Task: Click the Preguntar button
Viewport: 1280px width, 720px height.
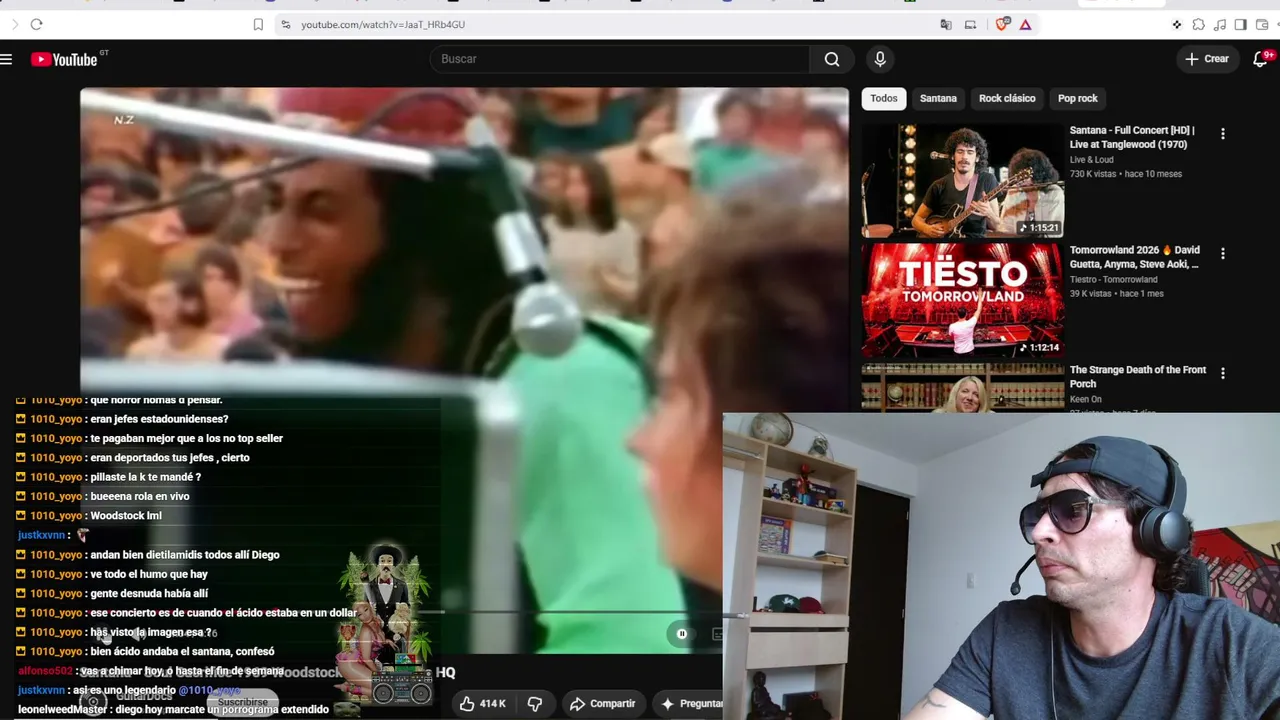Action: coord(690,704)
